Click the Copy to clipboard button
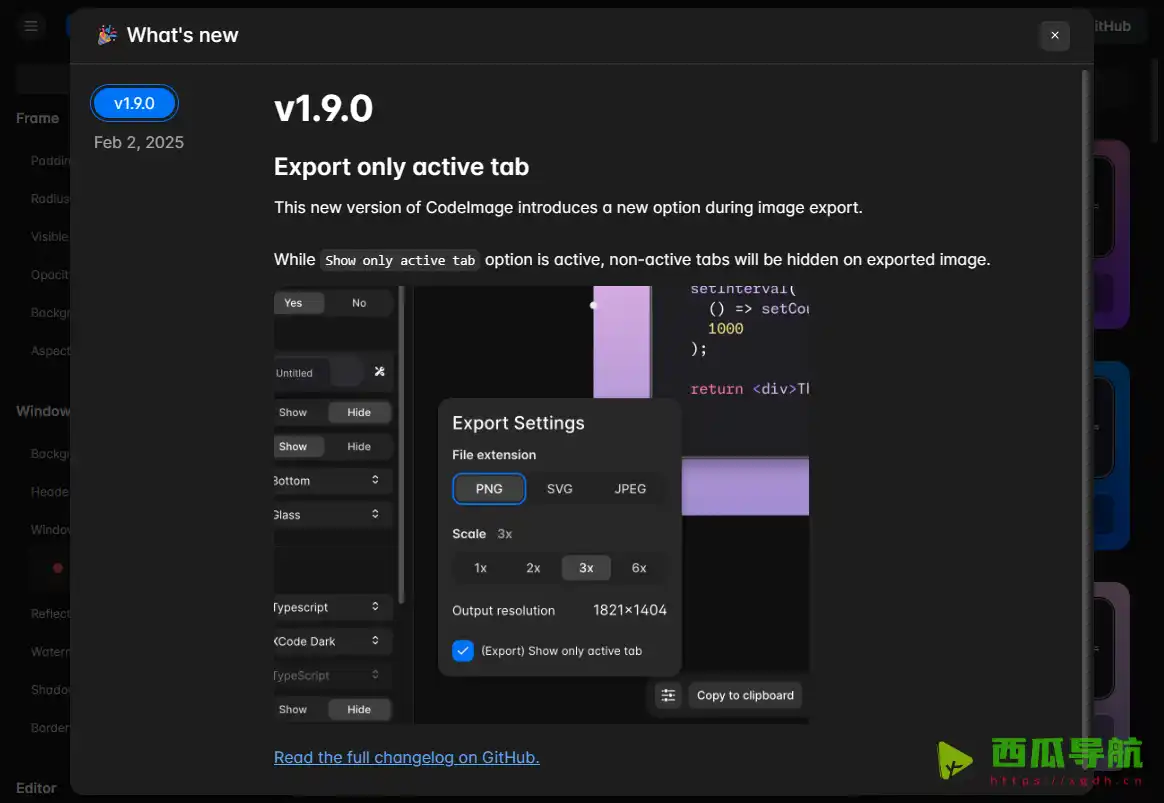The image size is (1164, 803). click(x=745, y=695)
